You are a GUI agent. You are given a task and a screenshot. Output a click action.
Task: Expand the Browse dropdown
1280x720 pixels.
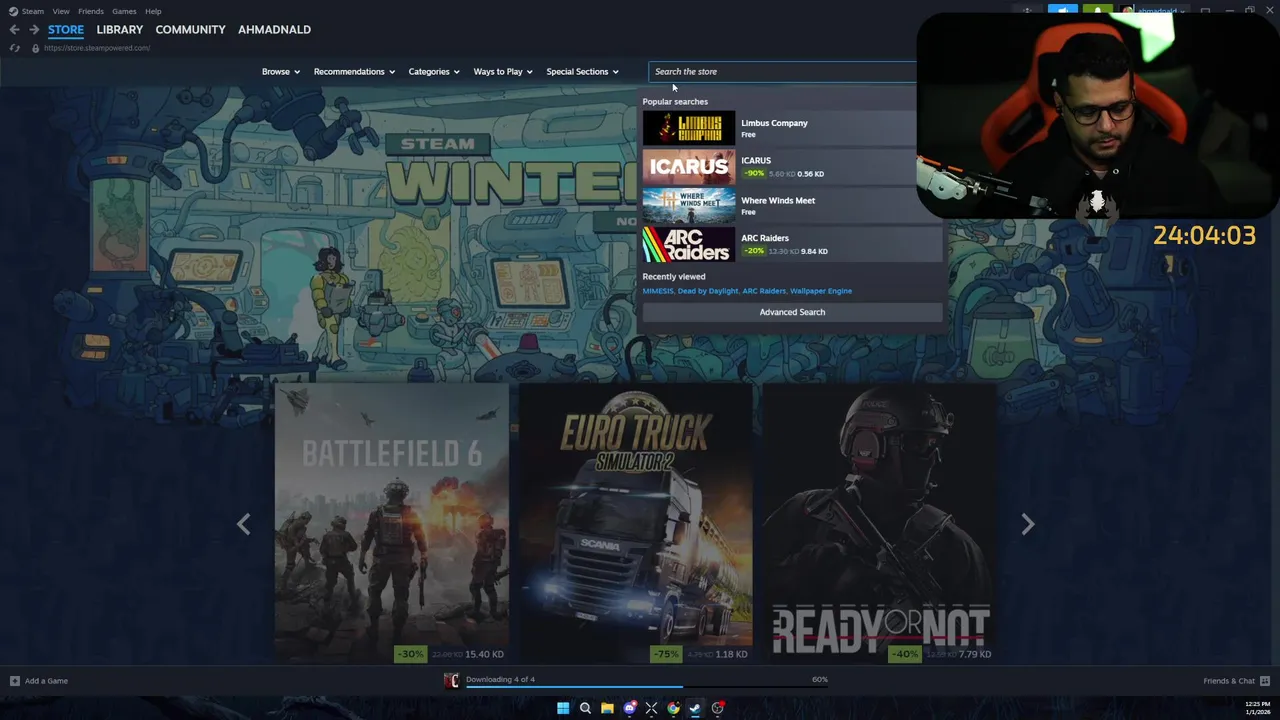[x=281, y=72]
